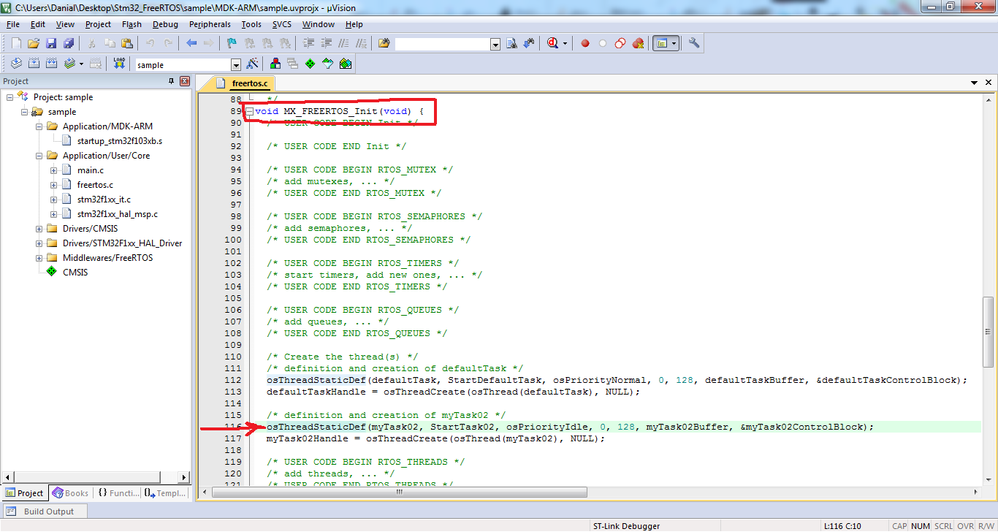Click Kill All Breakpoints icon
Screen dimensions: 998x532
638,43
